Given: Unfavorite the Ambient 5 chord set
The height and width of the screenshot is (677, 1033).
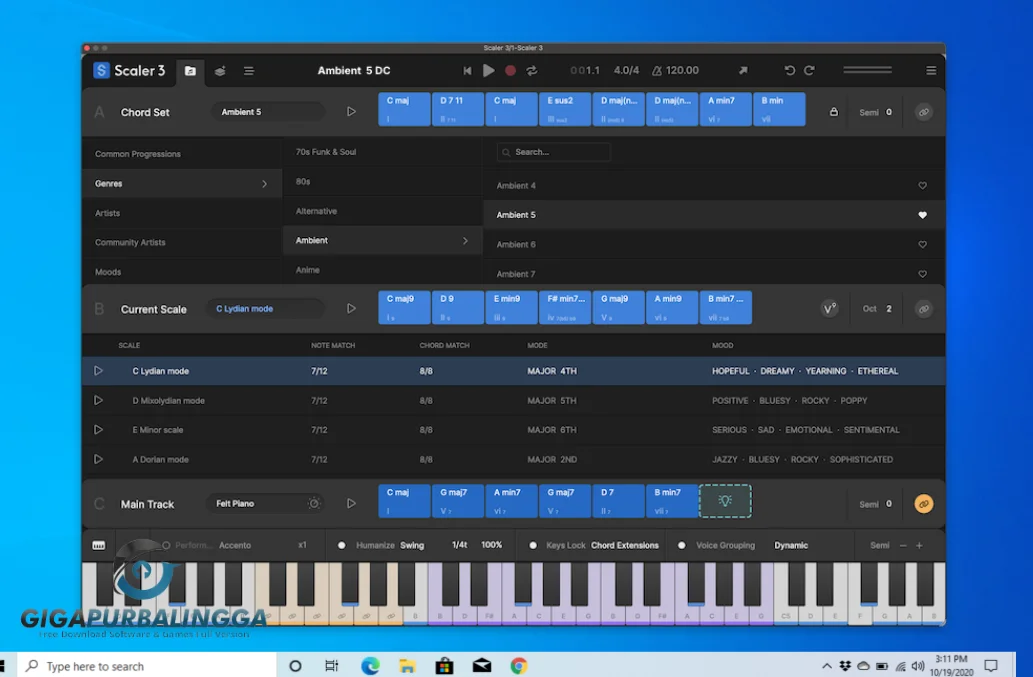Looking at the screenshot, I should coord(922,215).
